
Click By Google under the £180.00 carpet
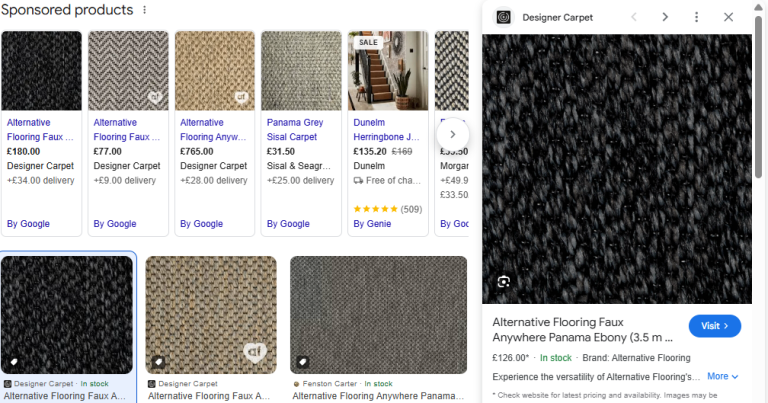pyautogui.click(x=29, y=224)
